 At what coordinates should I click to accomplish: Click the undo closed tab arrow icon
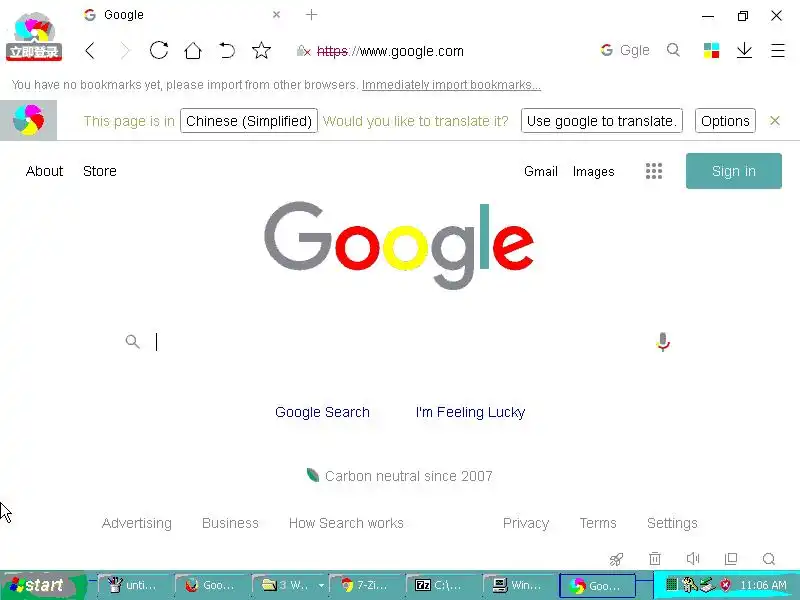pos(227,51)
